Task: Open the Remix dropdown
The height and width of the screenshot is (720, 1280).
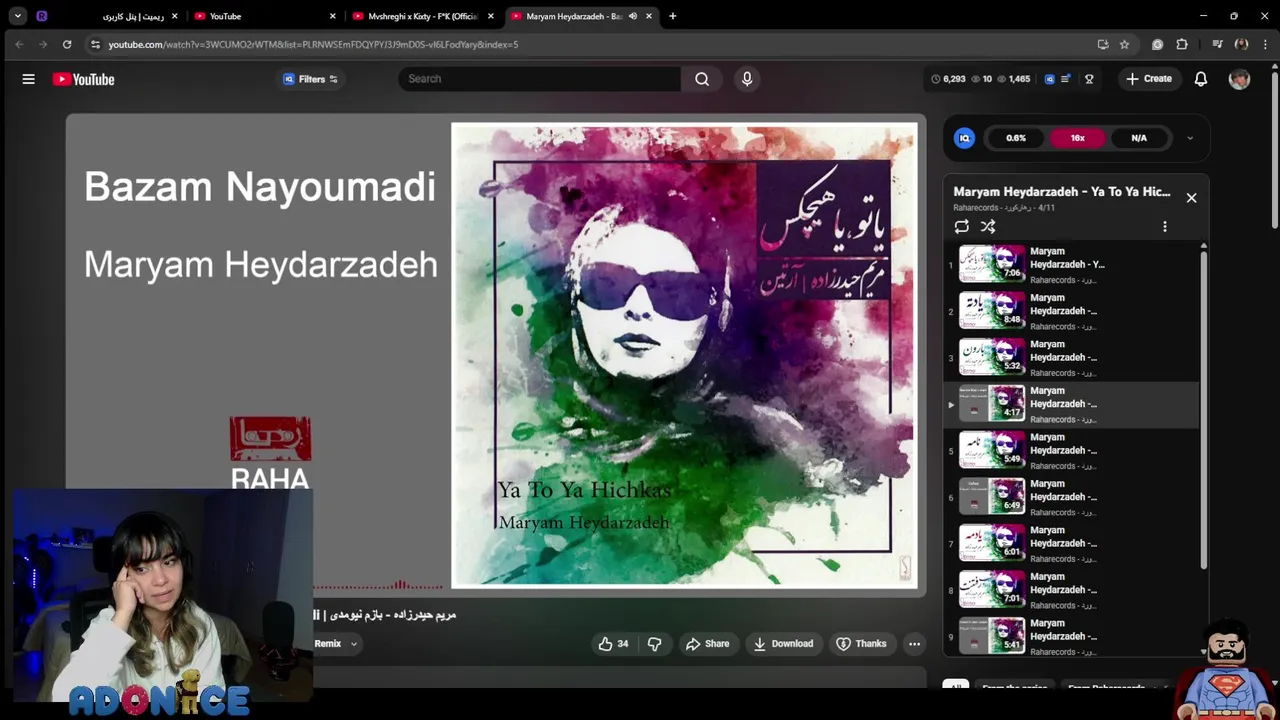Action: point(336,644)
